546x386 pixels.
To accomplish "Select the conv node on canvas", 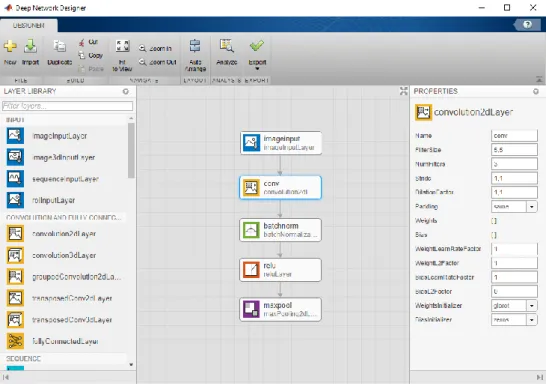I will [281, 188].
